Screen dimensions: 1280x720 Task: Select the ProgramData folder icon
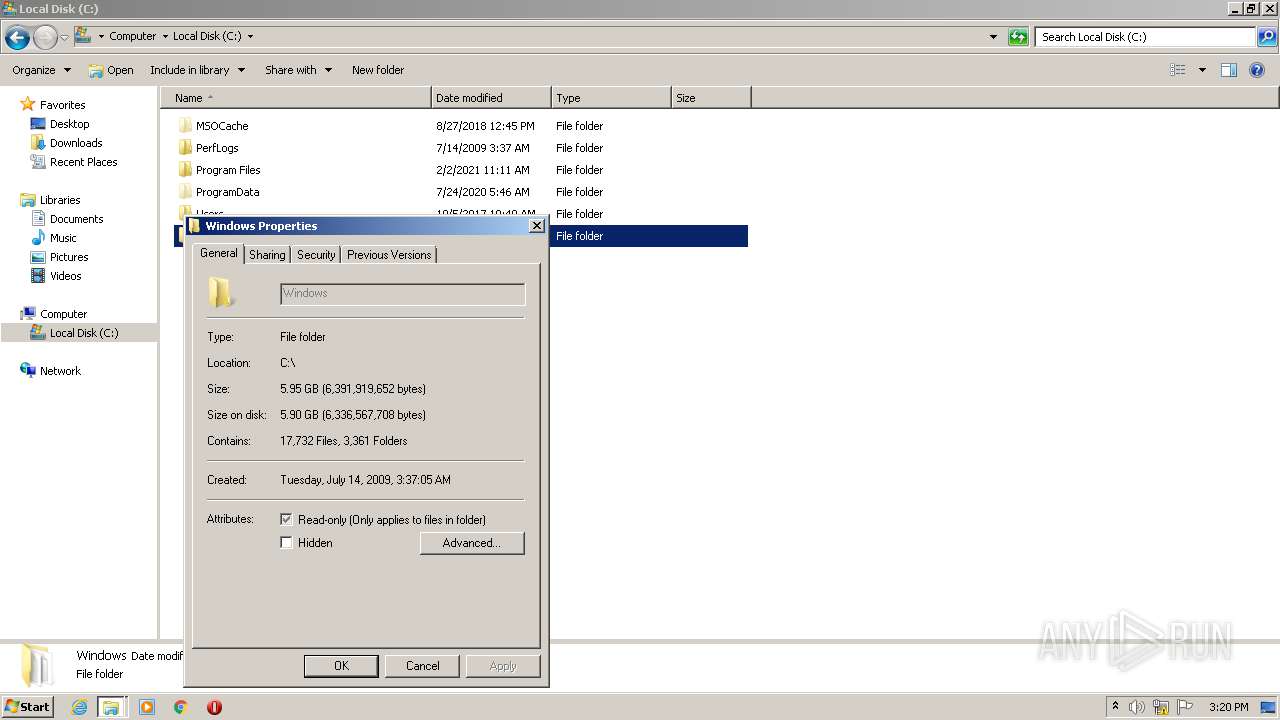185,192
